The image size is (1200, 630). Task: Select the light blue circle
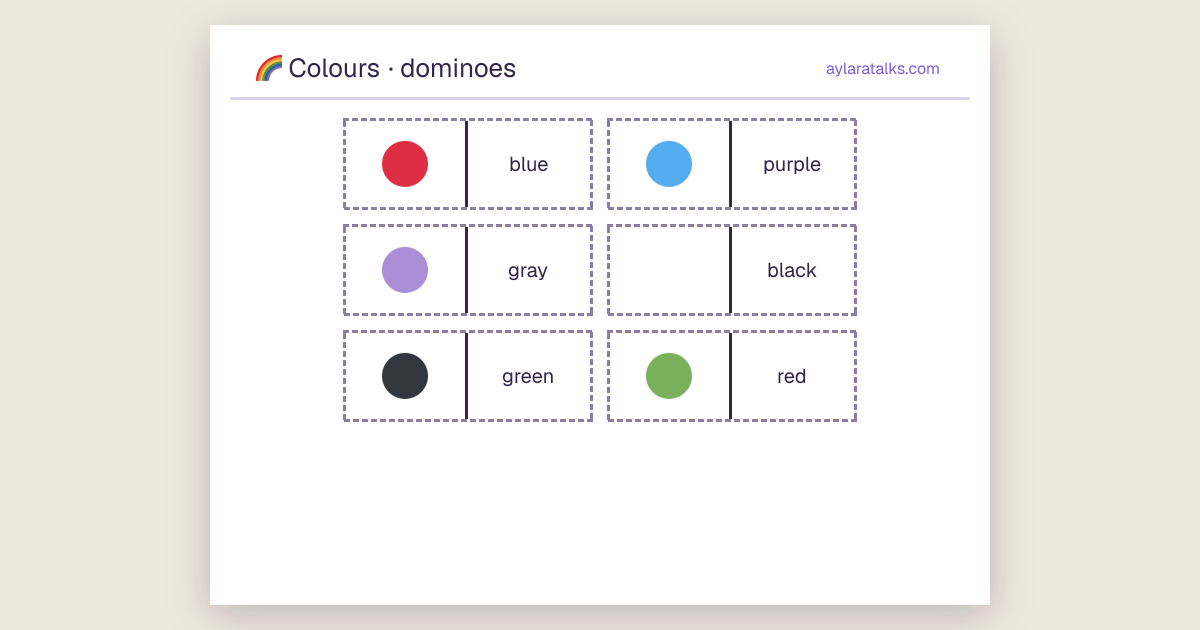point(669,164)
